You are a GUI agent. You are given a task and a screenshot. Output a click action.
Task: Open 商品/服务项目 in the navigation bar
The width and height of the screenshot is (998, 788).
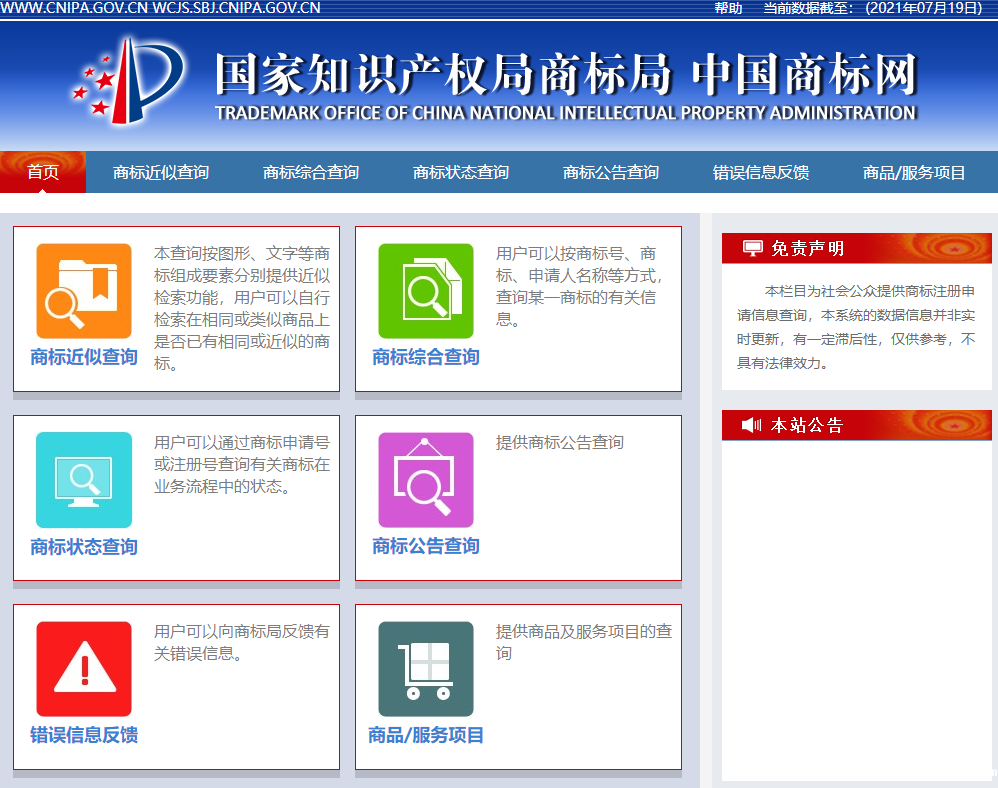point(914,173)
